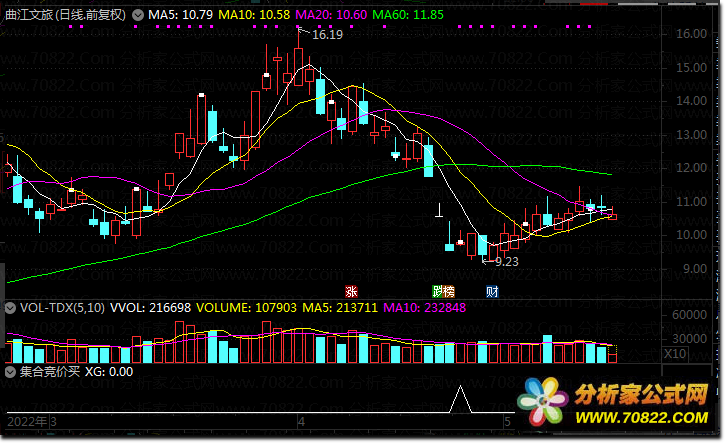Click the volume MA10: 232848 label
Screen dimensions: 726x443
click(425, 308)
